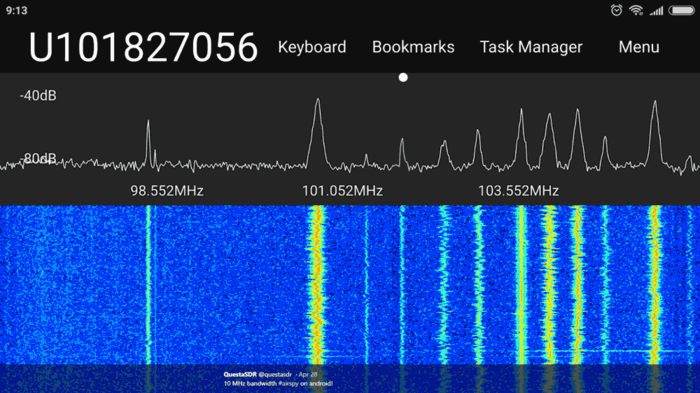Tap the alarm clock status icon
The height and width of the screenshot is (393, 700).
617,10
